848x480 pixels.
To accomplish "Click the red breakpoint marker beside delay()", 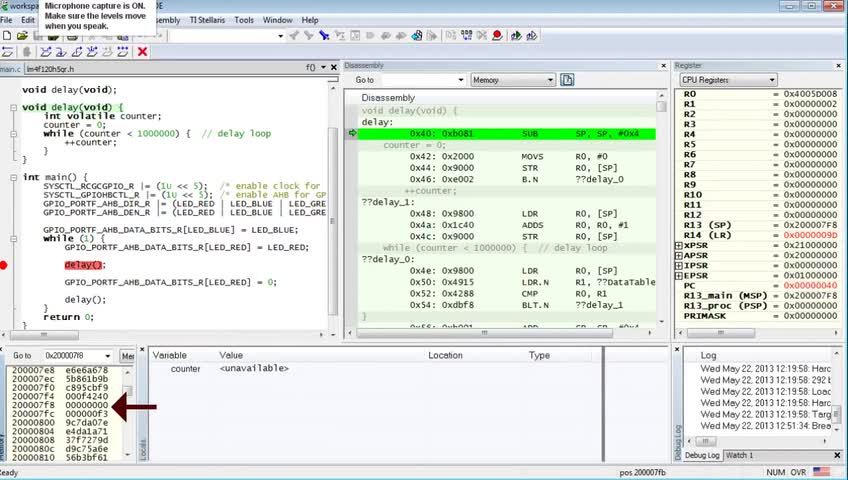I will [x=4, y=265].
